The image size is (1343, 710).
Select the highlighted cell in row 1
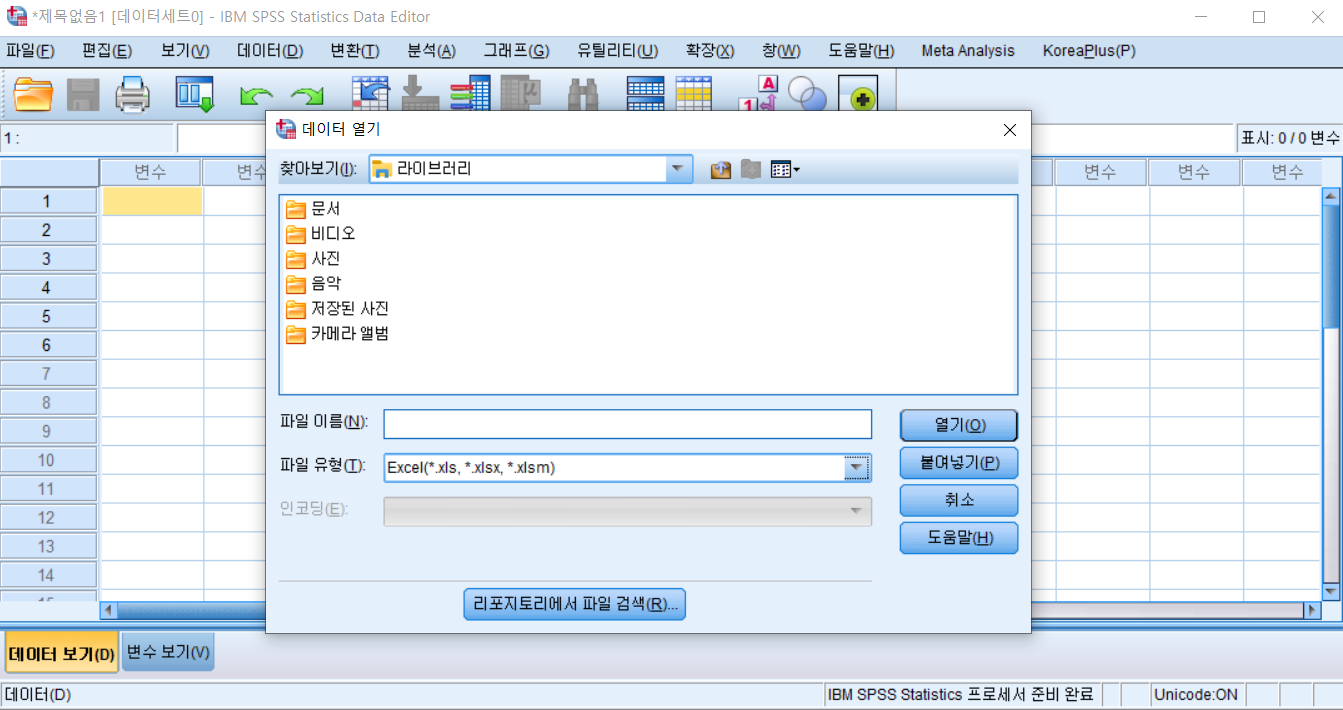coord(153,201)
